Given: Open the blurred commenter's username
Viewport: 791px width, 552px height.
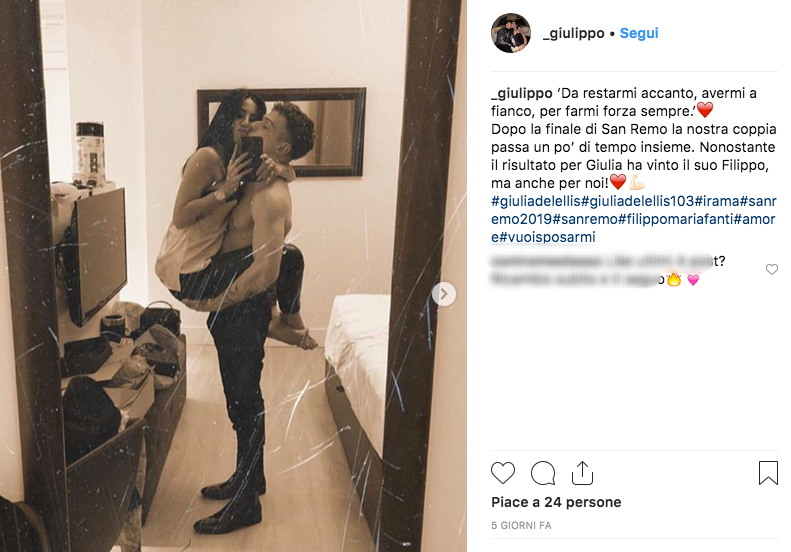Looking at the screenshot, I should pos(546,261).
